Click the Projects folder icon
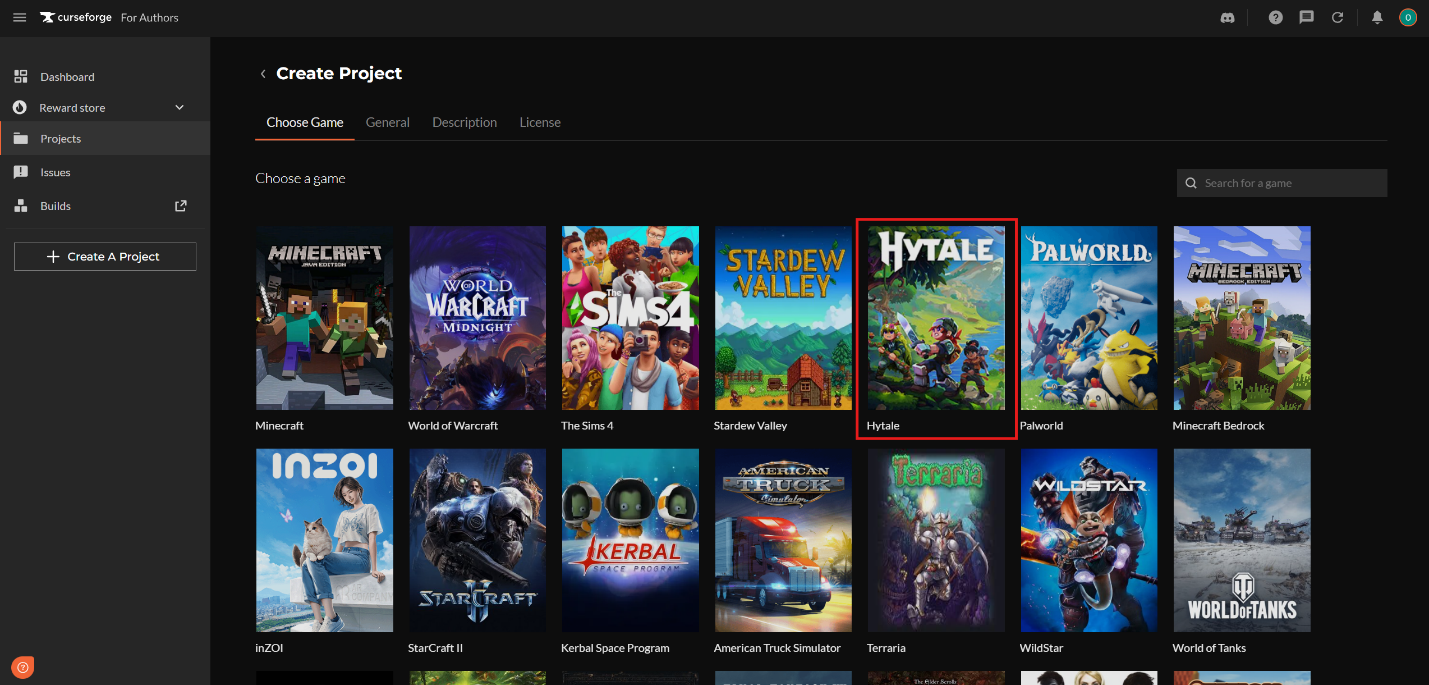Image resolution: width=1429 pixels, height=685 pixels. (21, 138)
